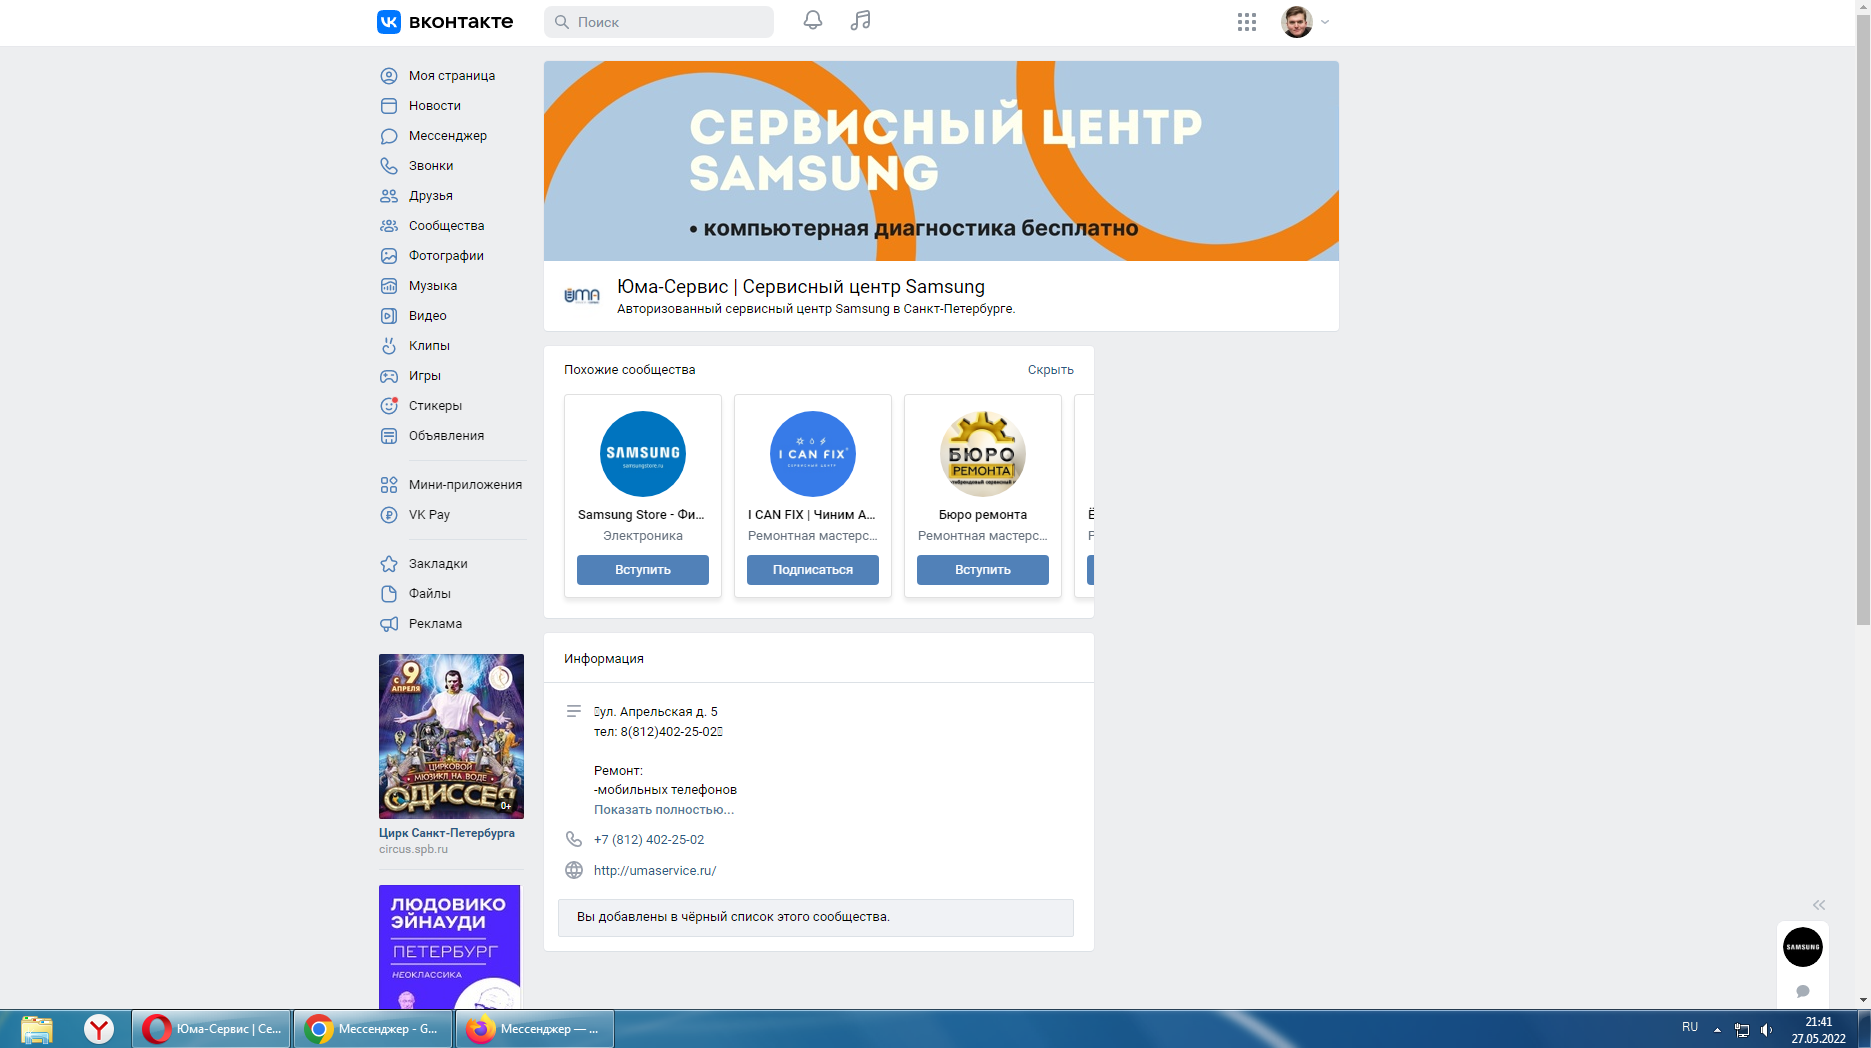Click in the Поиск search field

coord(659,22)
